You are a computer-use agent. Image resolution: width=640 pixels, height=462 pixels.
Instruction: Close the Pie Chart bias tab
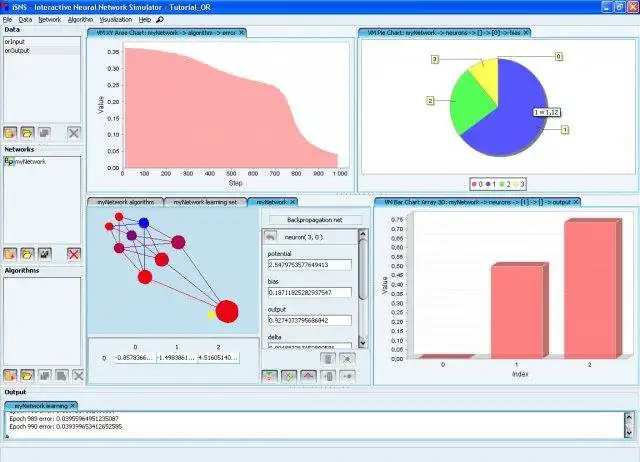click(x=526, y=32)
